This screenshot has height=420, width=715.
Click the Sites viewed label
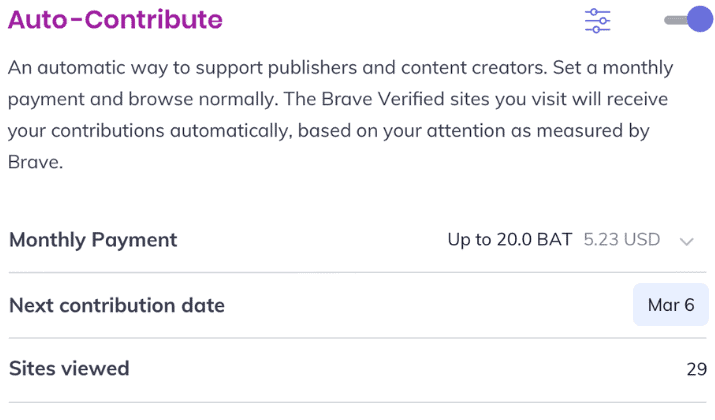tap(69, 368)
